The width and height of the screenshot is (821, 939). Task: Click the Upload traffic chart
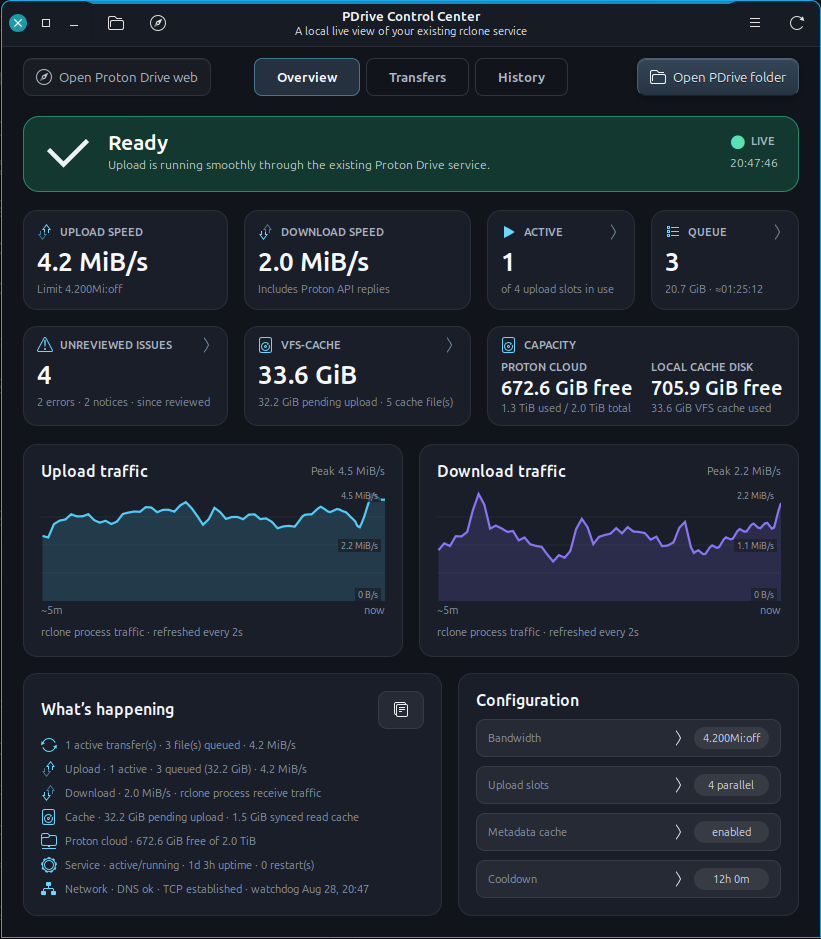click(x=213, y=546)
